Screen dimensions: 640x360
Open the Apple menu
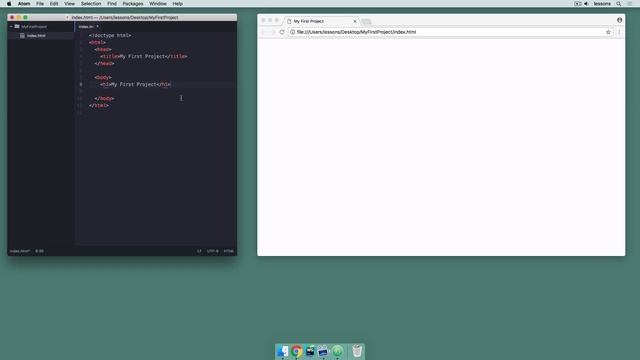(9, 4)
